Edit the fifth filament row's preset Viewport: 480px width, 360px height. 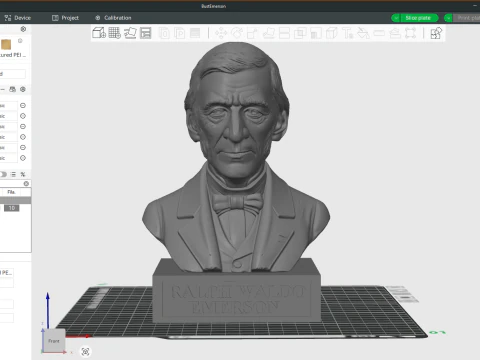click(23, 147)
